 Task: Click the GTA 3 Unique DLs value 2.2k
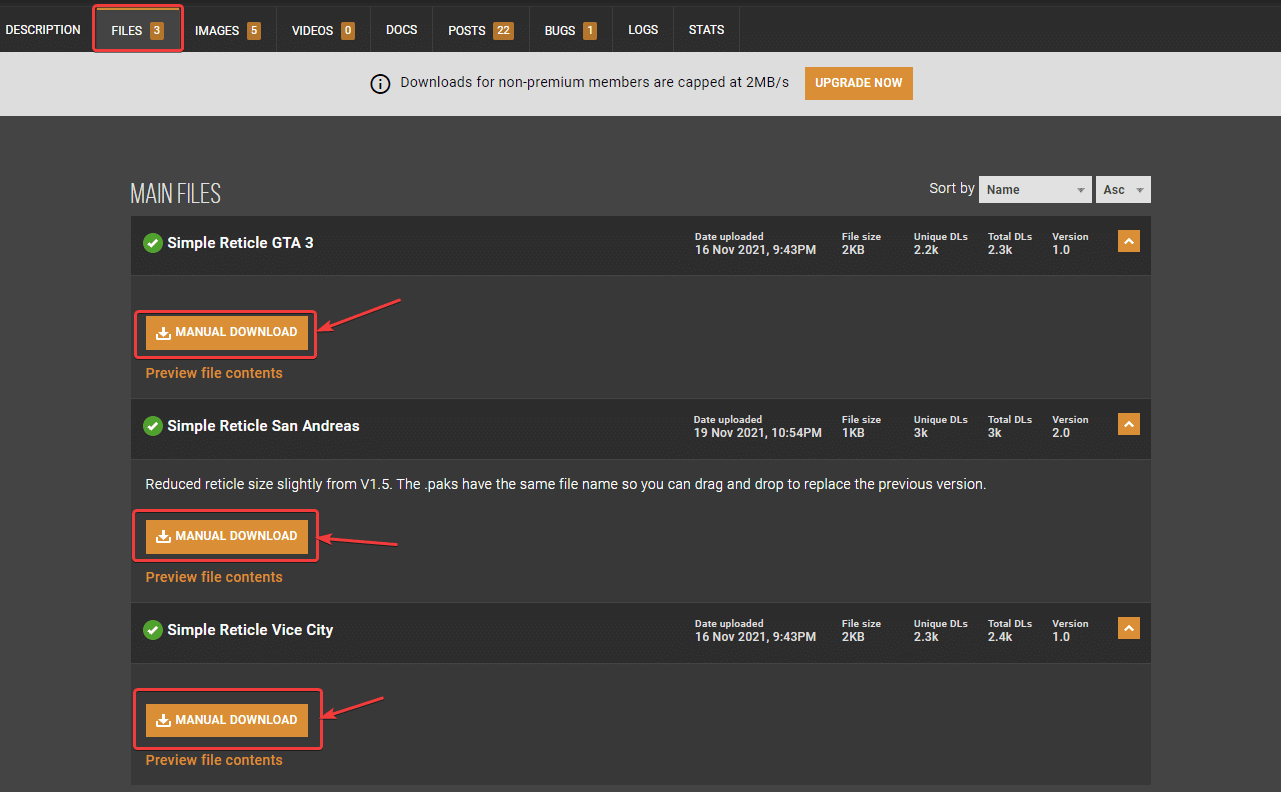pos(926,250)
